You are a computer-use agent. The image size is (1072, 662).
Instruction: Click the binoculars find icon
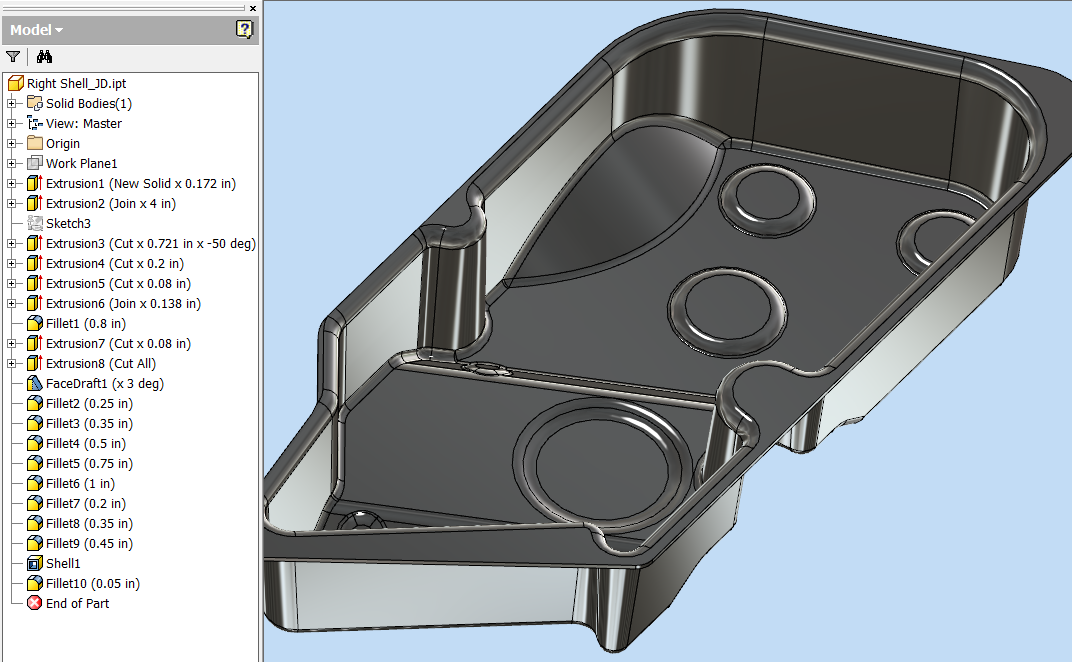(x=44, y=57)
